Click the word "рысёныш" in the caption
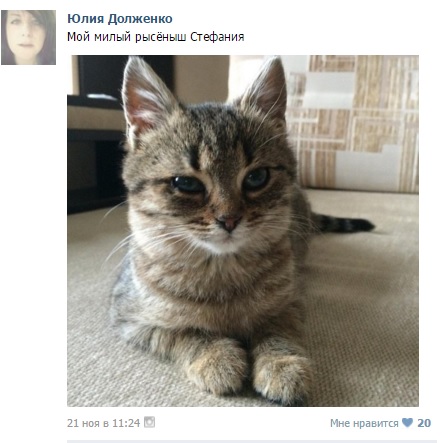This screenshot has width=445, height=443. [x=161, y=37]
